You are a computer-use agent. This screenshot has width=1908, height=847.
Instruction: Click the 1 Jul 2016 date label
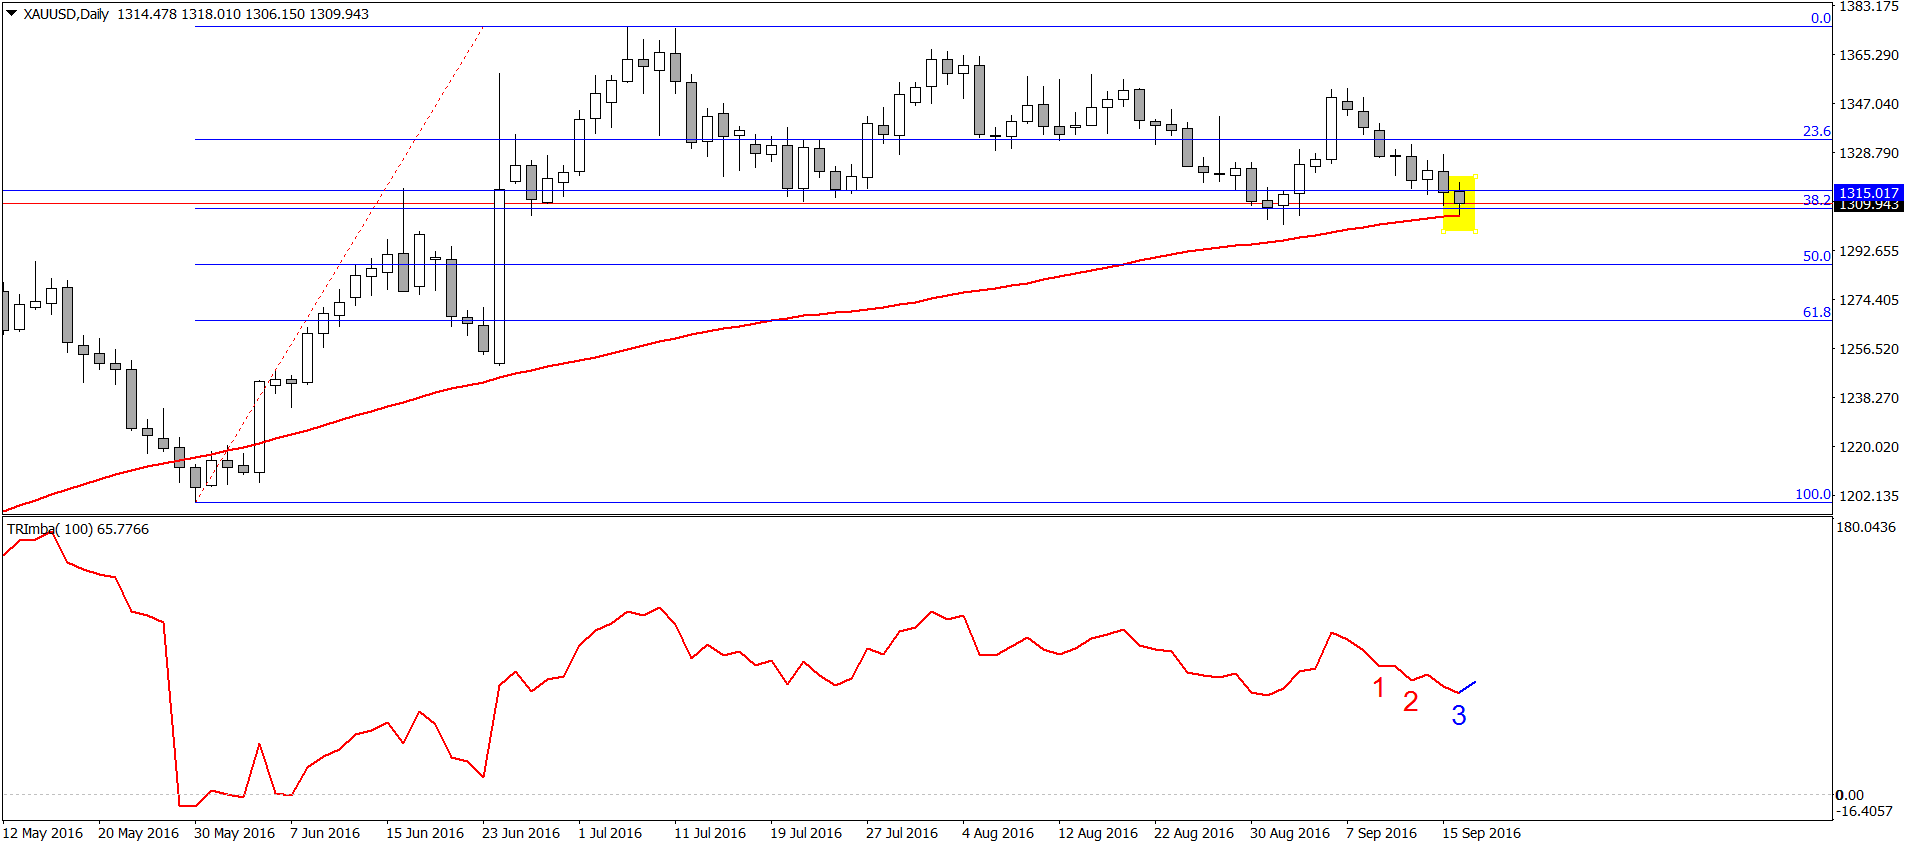coord(610,833)
